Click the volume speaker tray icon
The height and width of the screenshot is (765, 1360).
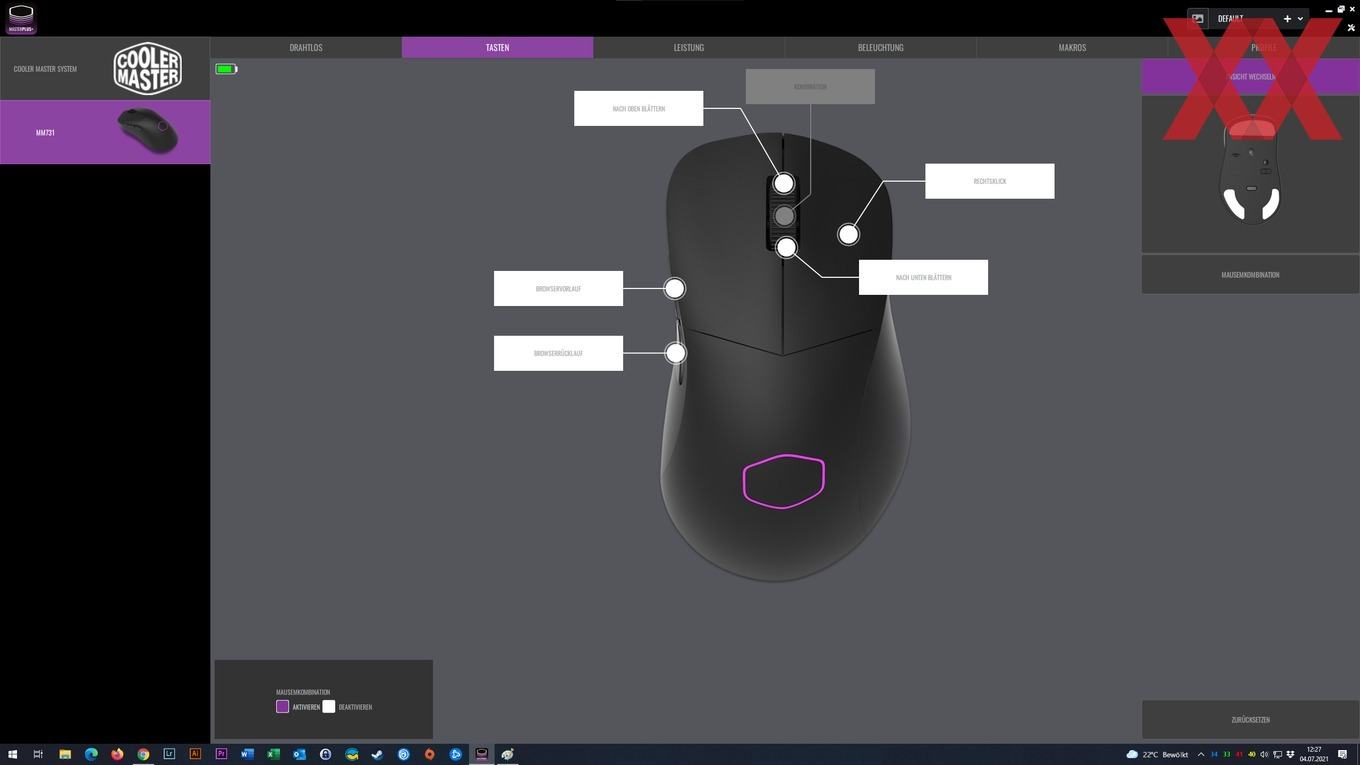click(x=1264, y=754)
